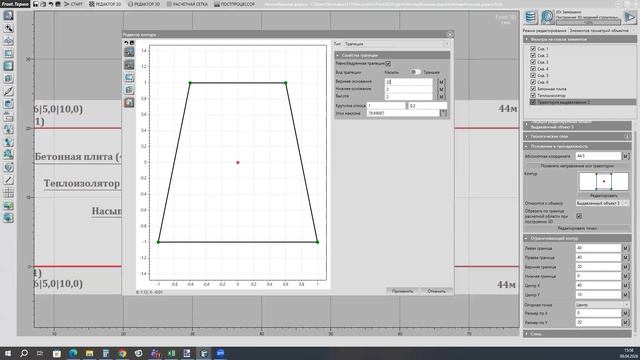Image resolution: width=640 pixels, height=360 pixels.
Task: Click the undo arrow in the top toolbar
Action: (51, 4)
